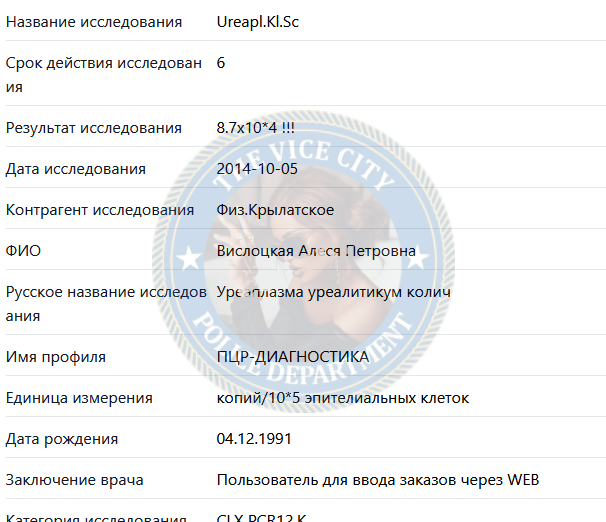Click the Ureapl.Kl.Sc study name value
606x522 pixels.
(x=257, y=22)
